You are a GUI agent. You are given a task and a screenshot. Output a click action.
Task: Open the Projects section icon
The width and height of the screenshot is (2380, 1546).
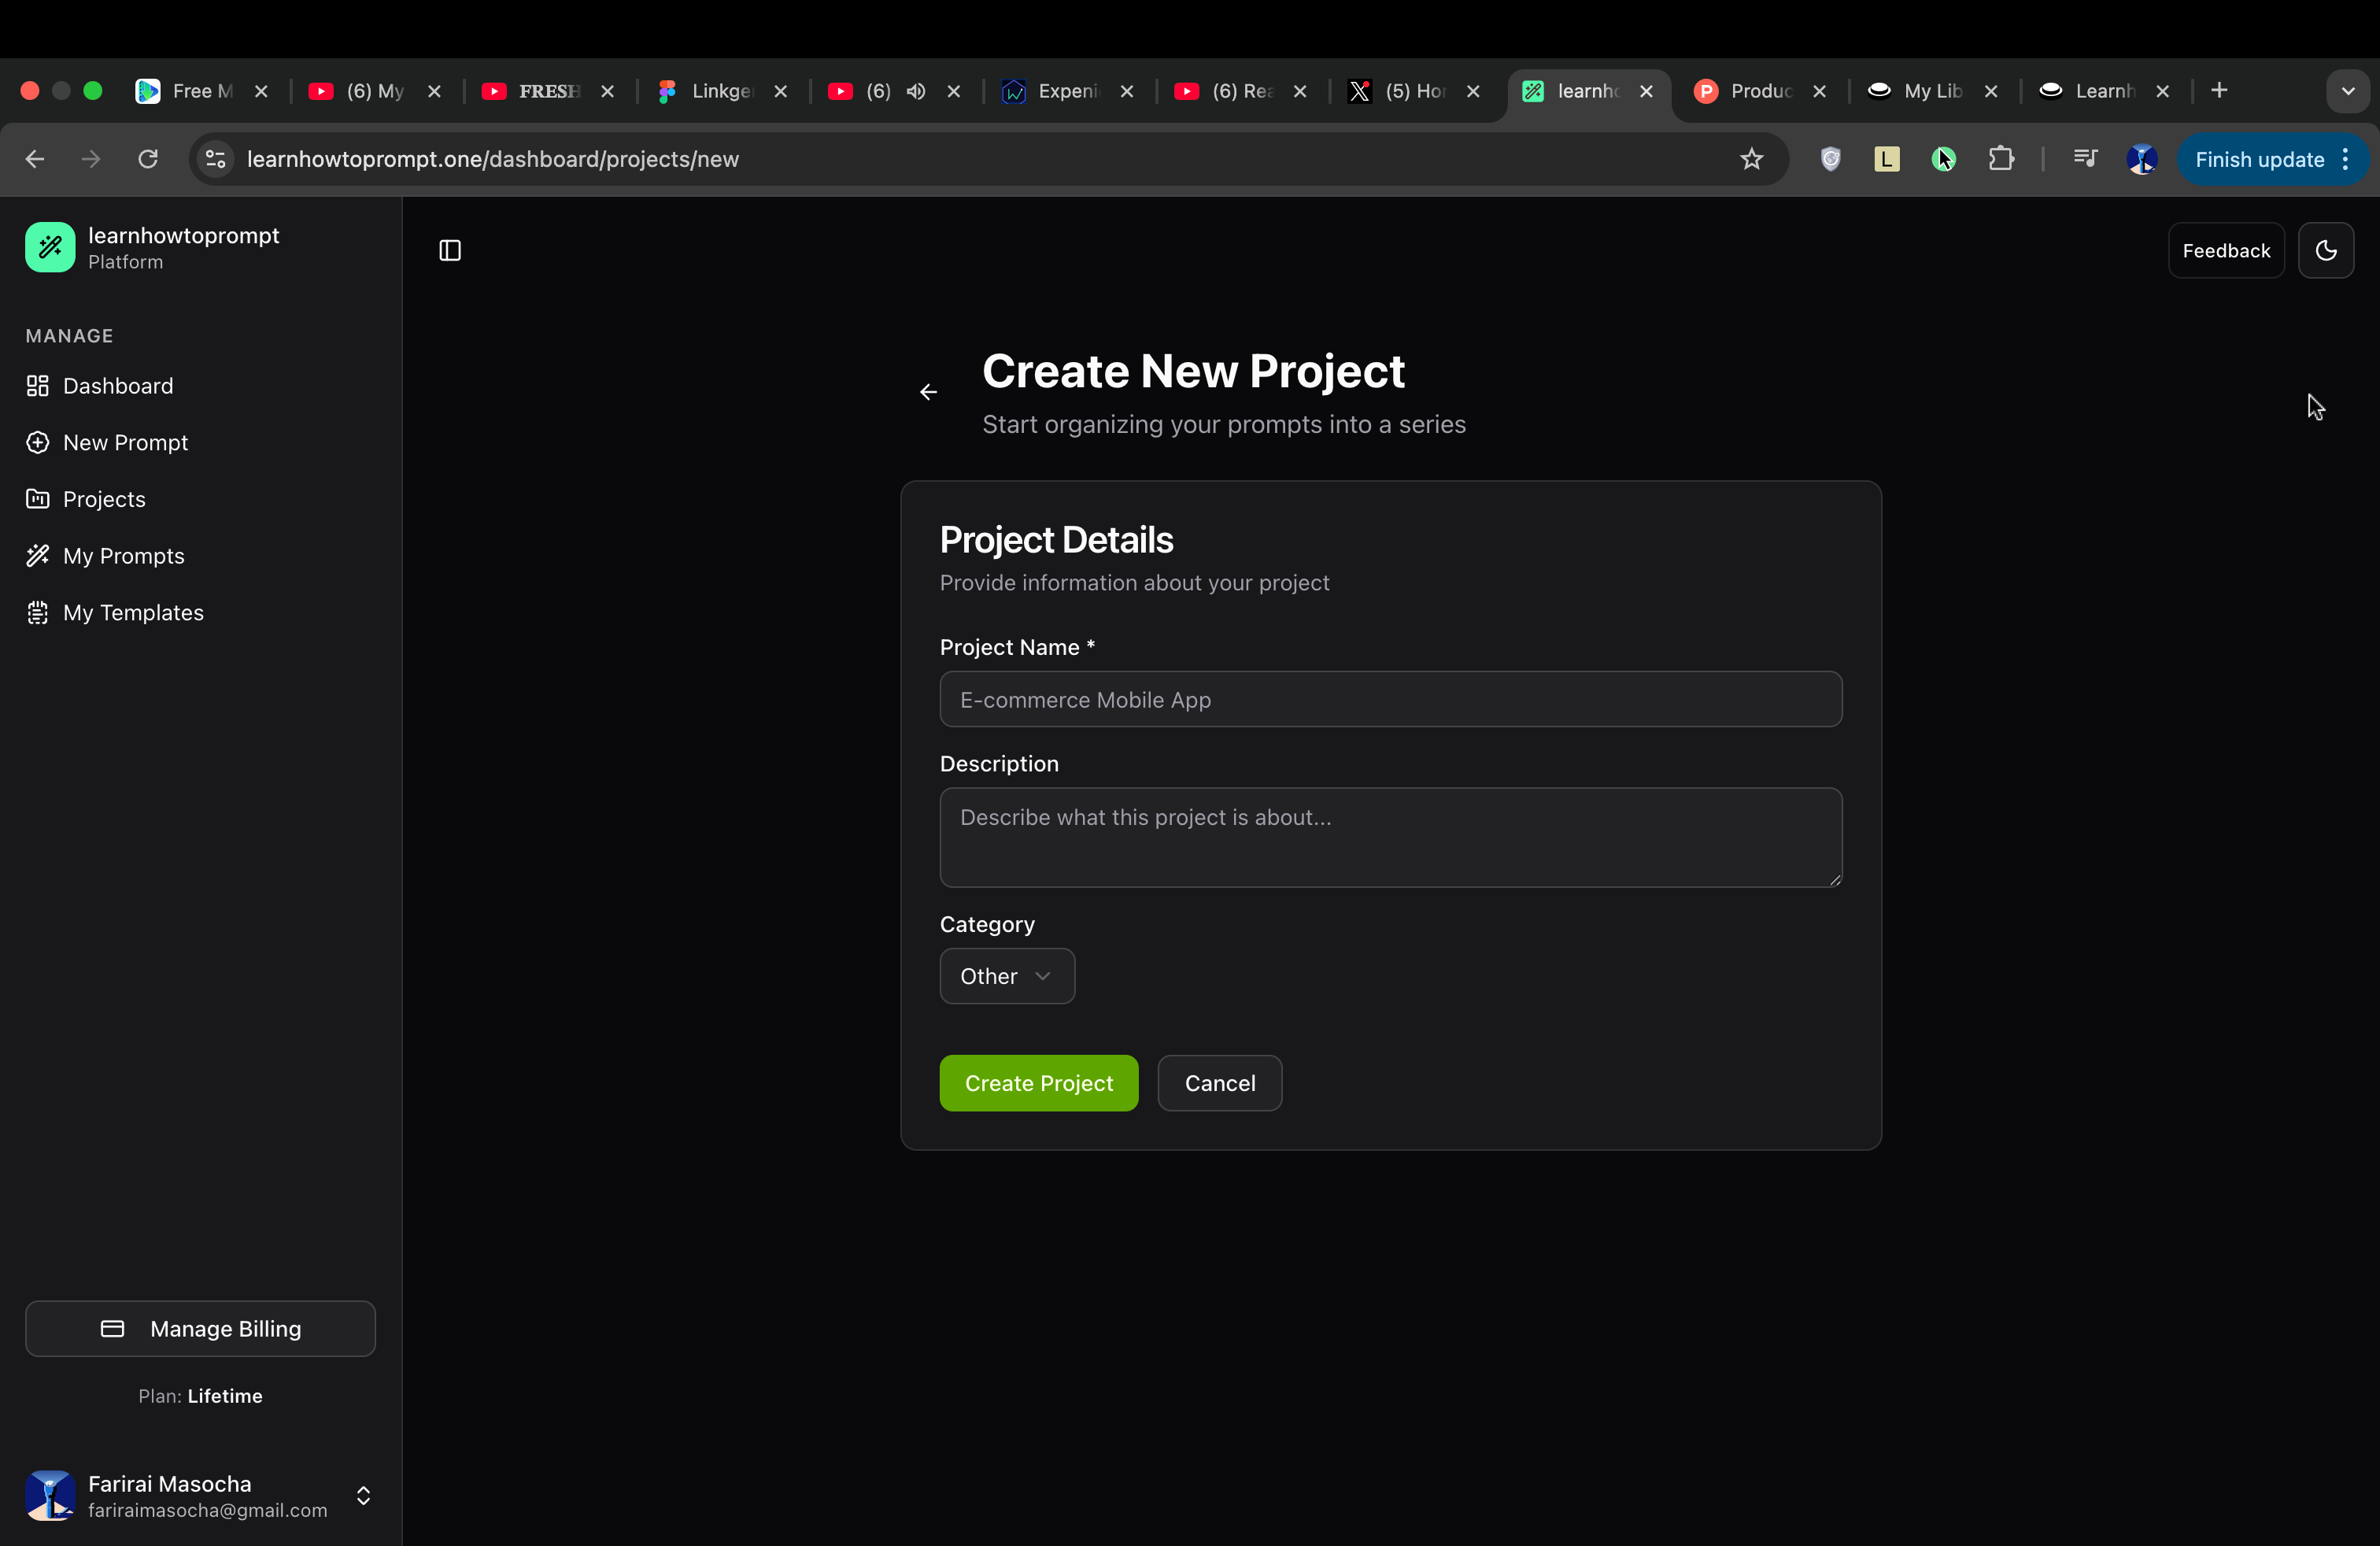coord(38,499)
